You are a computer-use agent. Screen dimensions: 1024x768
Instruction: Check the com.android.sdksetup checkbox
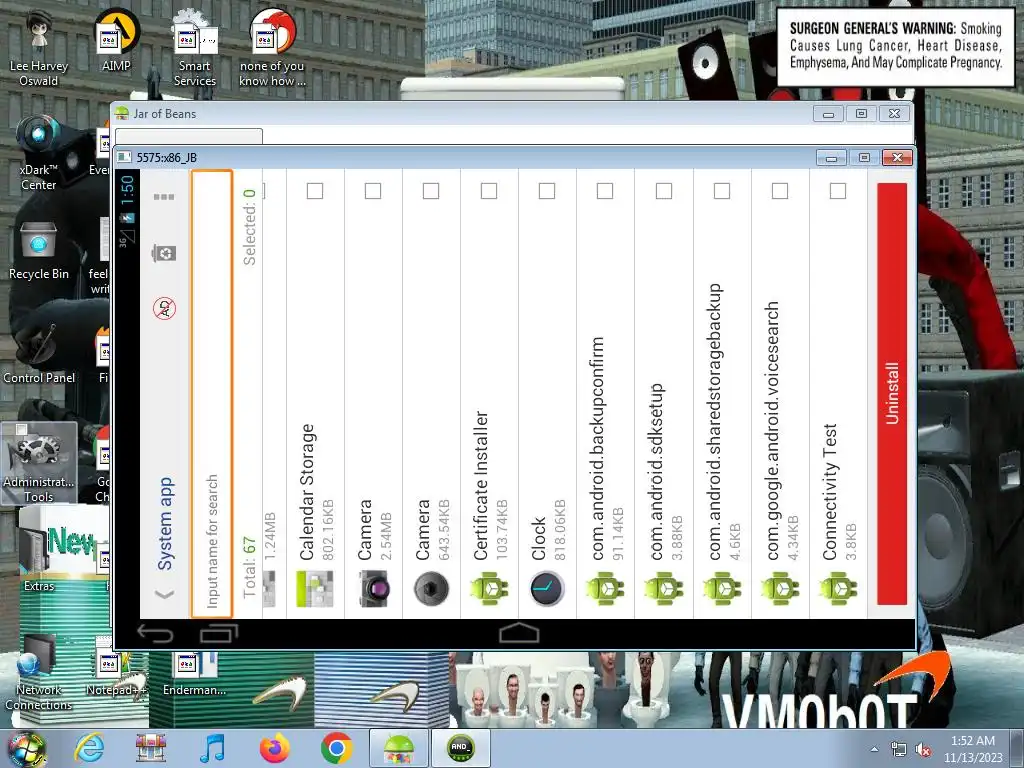tap(664, 191)
